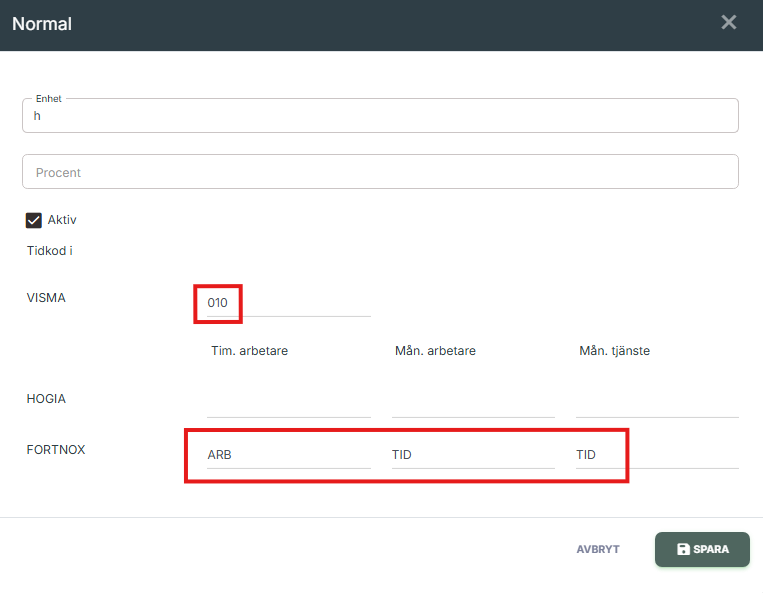
Task: Click the AVBRYT button
Action: 598,549
